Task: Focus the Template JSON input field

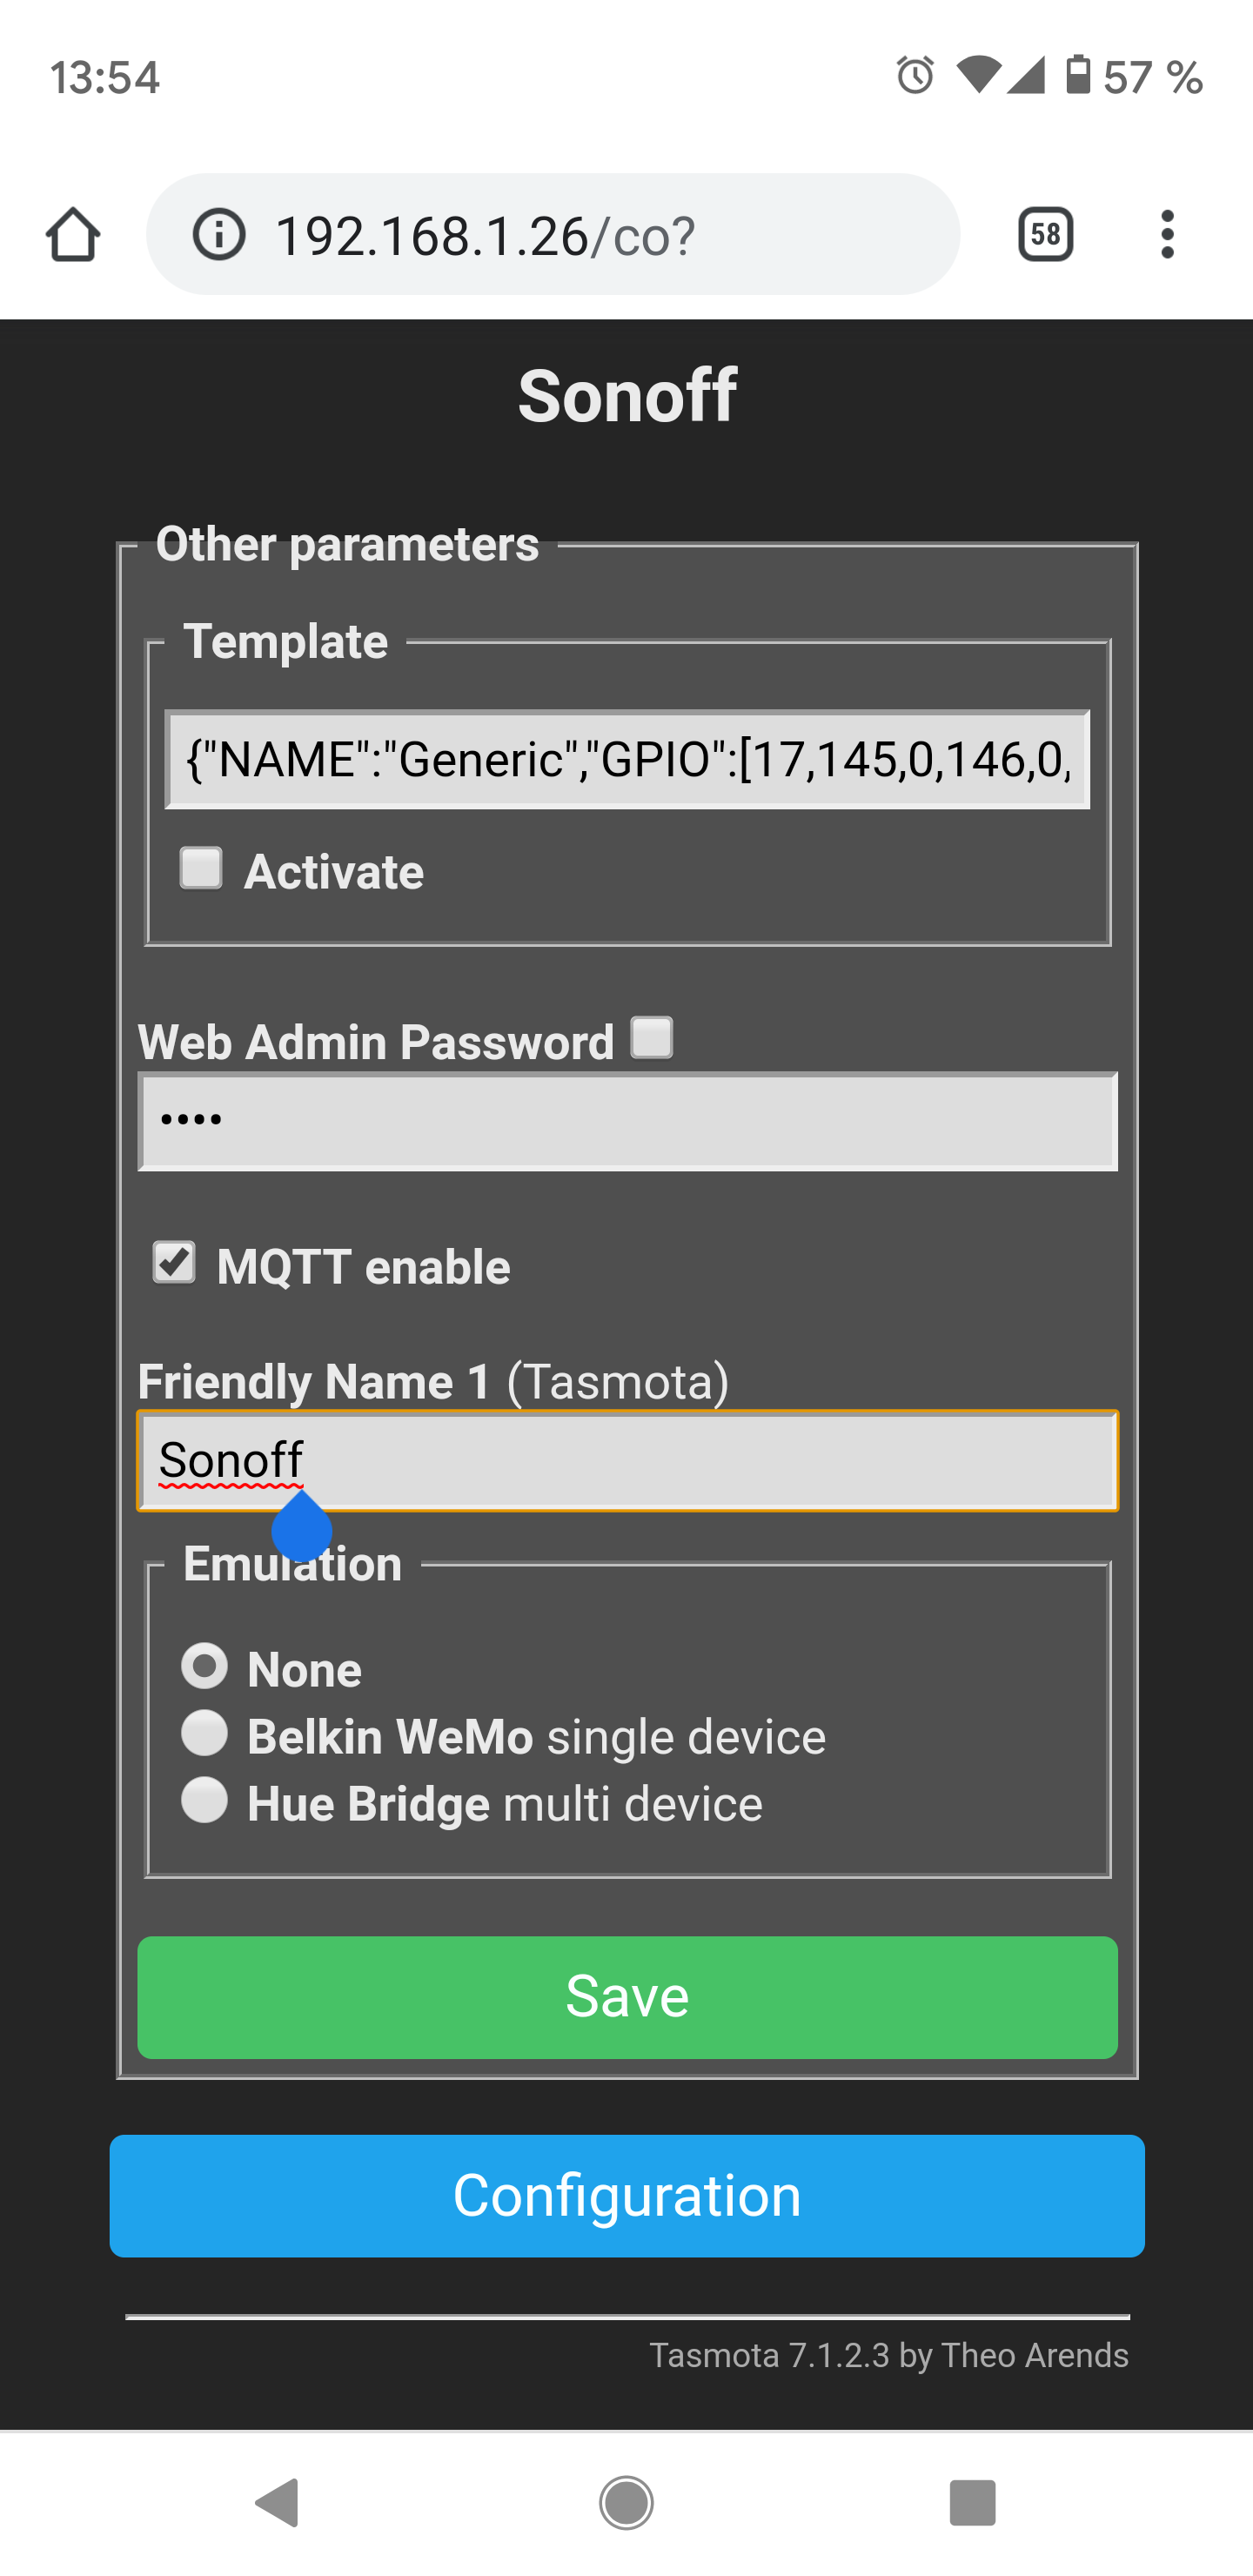Action: [627, 760]
